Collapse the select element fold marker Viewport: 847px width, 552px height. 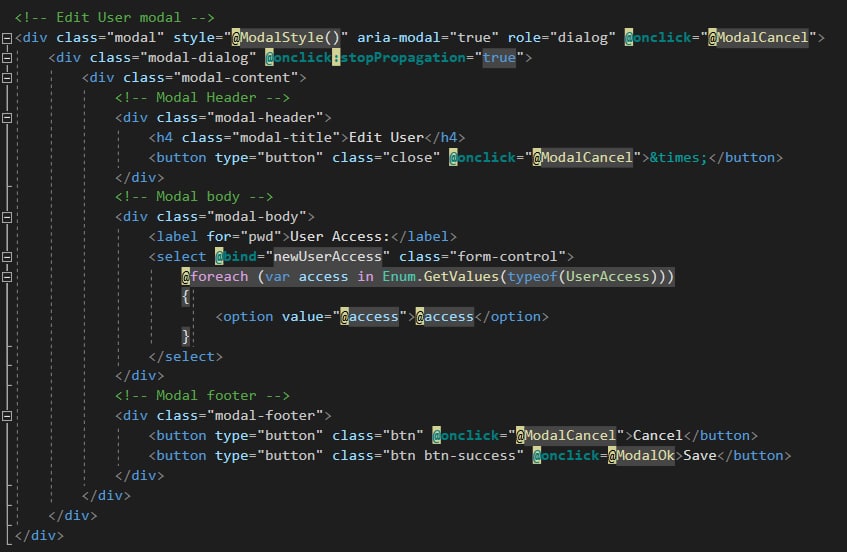(x=7, y=257)
